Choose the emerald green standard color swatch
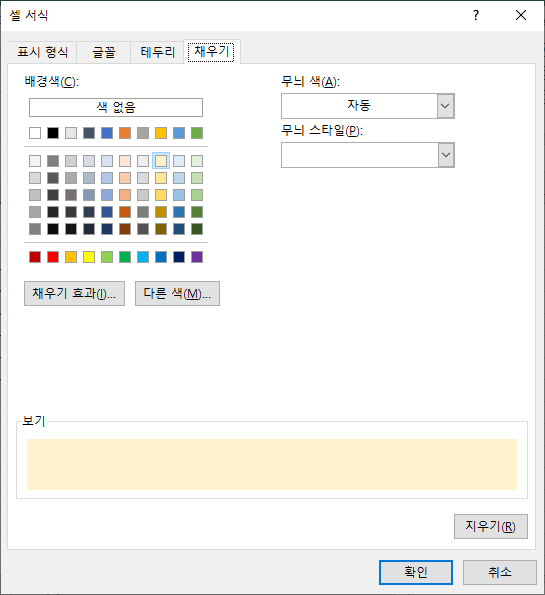The height and width of the screenshot is (595, 545). 125,257
